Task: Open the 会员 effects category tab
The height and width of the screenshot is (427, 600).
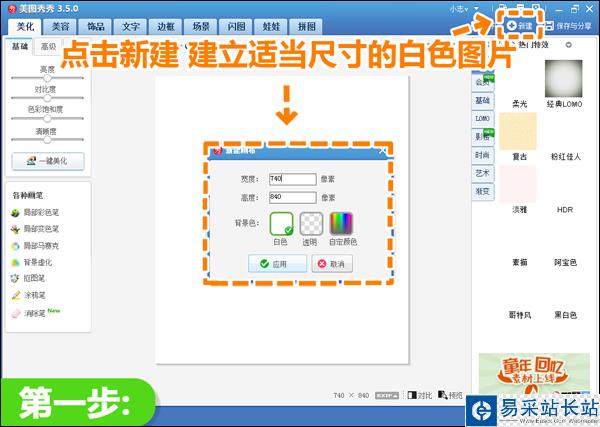Action: (483, 82)
